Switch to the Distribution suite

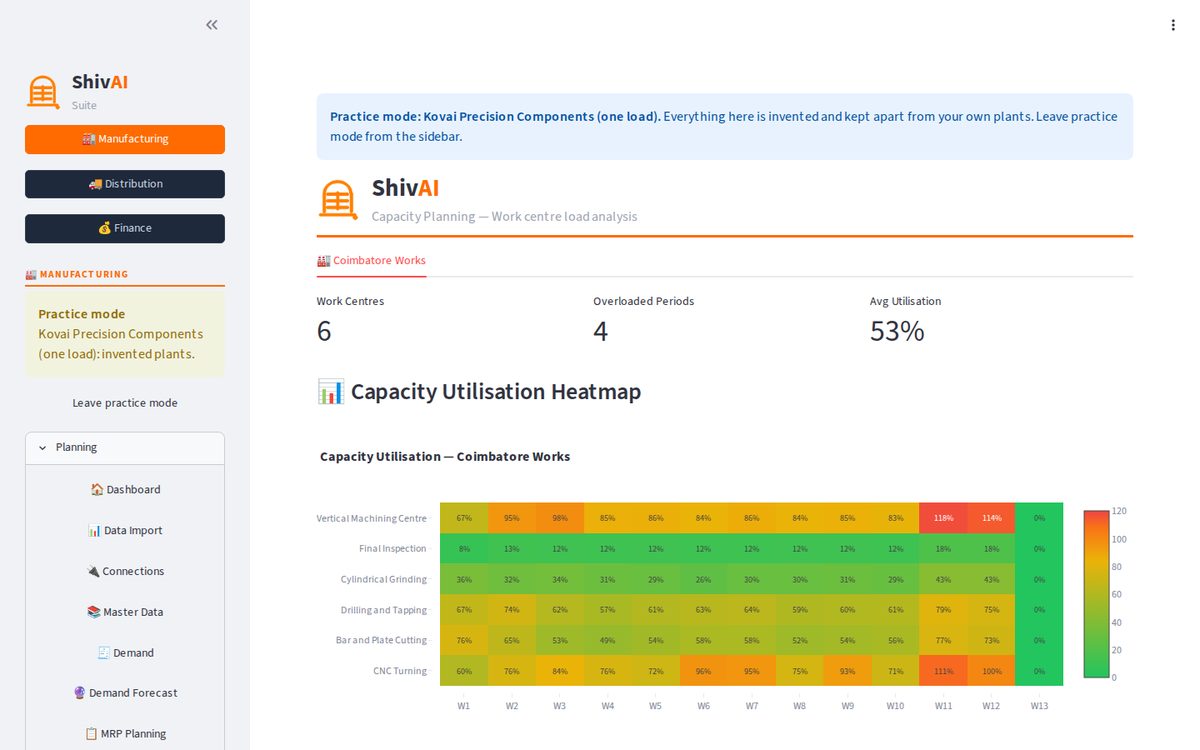coord(125,184)
